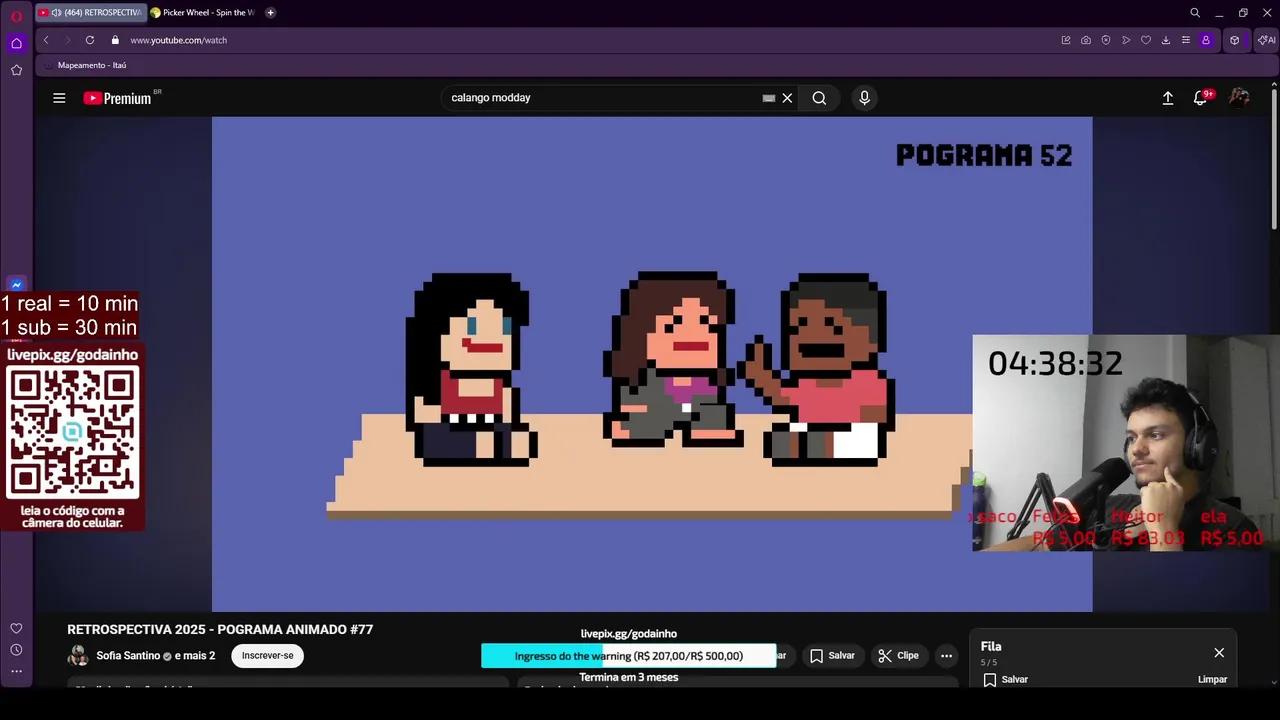Open the browser profile account icon

pyautogui.click(x=1206, y=40)
